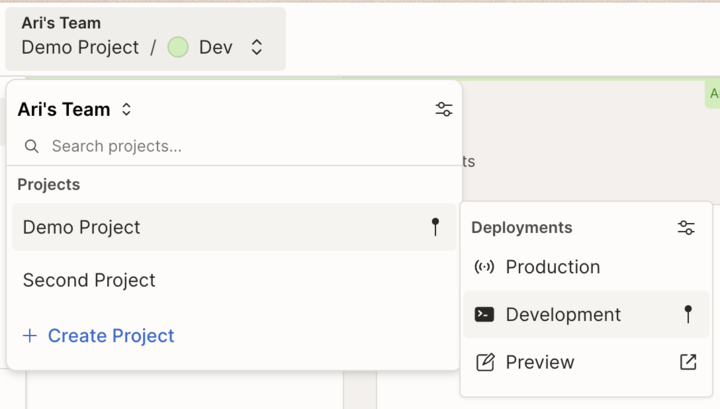Click the magnifying glass search icon
The image size is (720, 409).
[x=32, y=146]
